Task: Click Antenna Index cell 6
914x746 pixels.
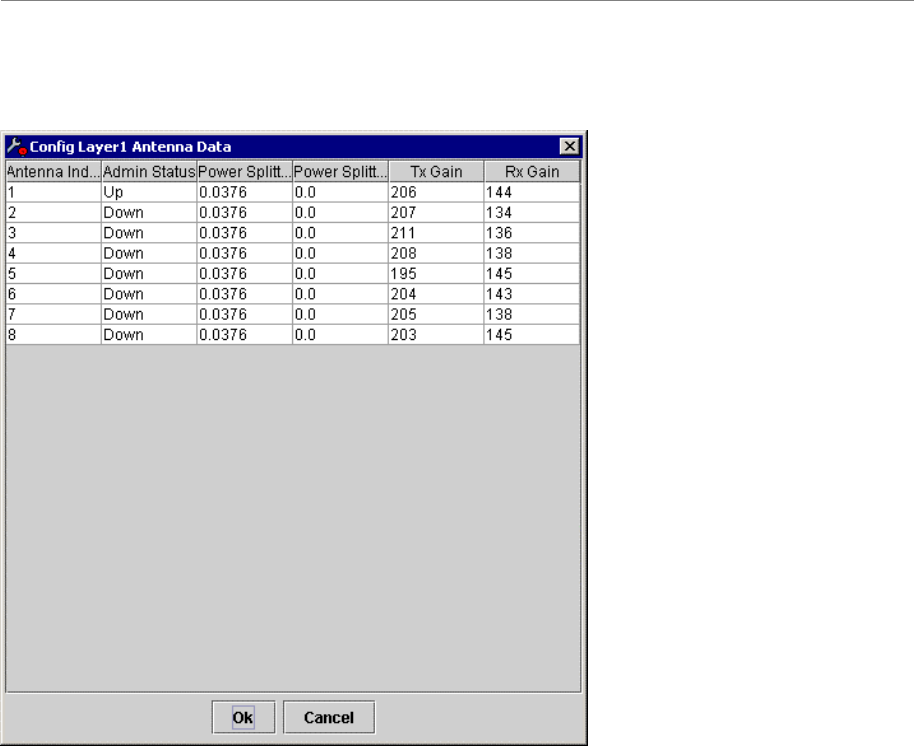Action: click(53, 294)
